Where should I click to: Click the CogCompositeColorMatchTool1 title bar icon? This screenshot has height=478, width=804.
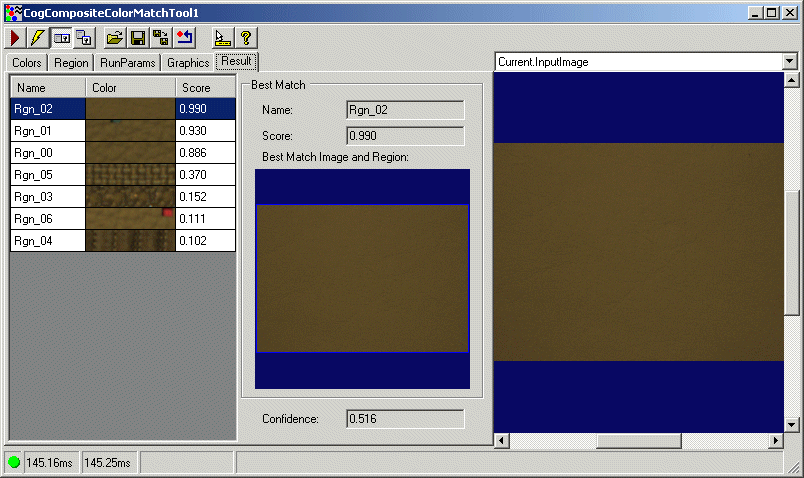[x=13, y=13]
